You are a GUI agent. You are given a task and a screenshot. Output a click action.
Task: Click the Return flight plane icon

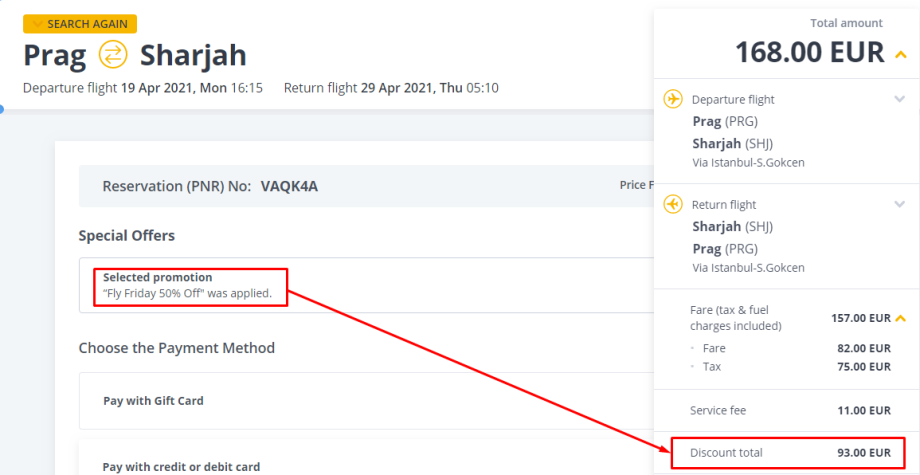point(673,205)
